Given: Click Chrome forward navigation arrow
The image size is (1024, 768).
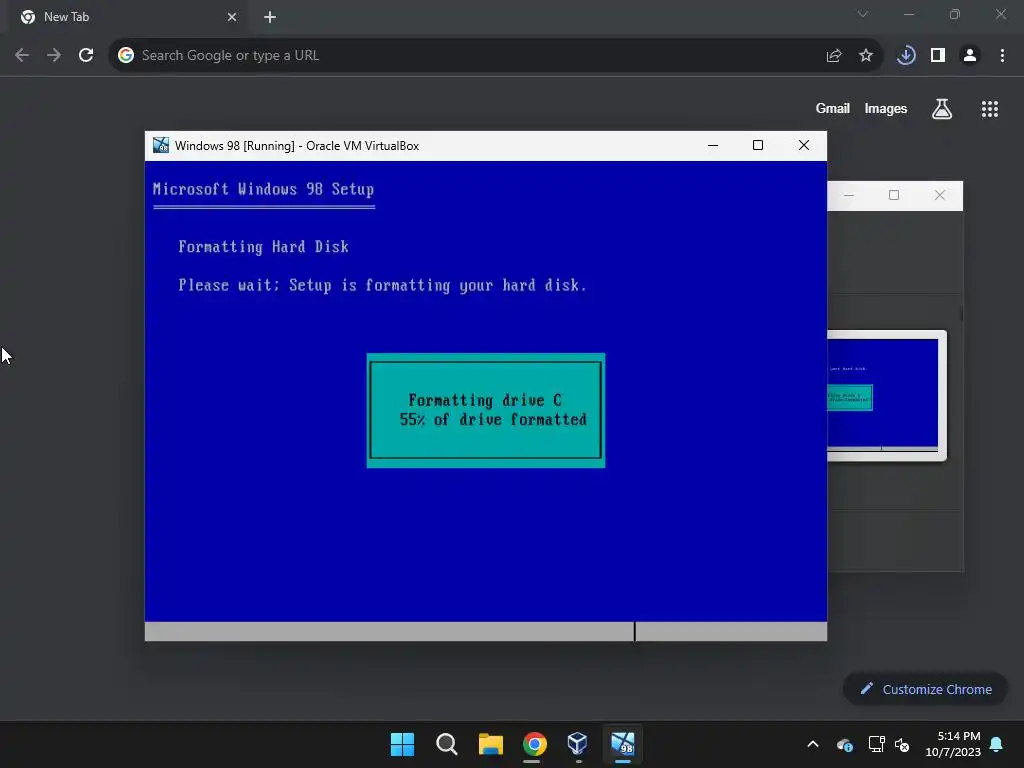Looking at the screenshot, I should pos(54,56).
